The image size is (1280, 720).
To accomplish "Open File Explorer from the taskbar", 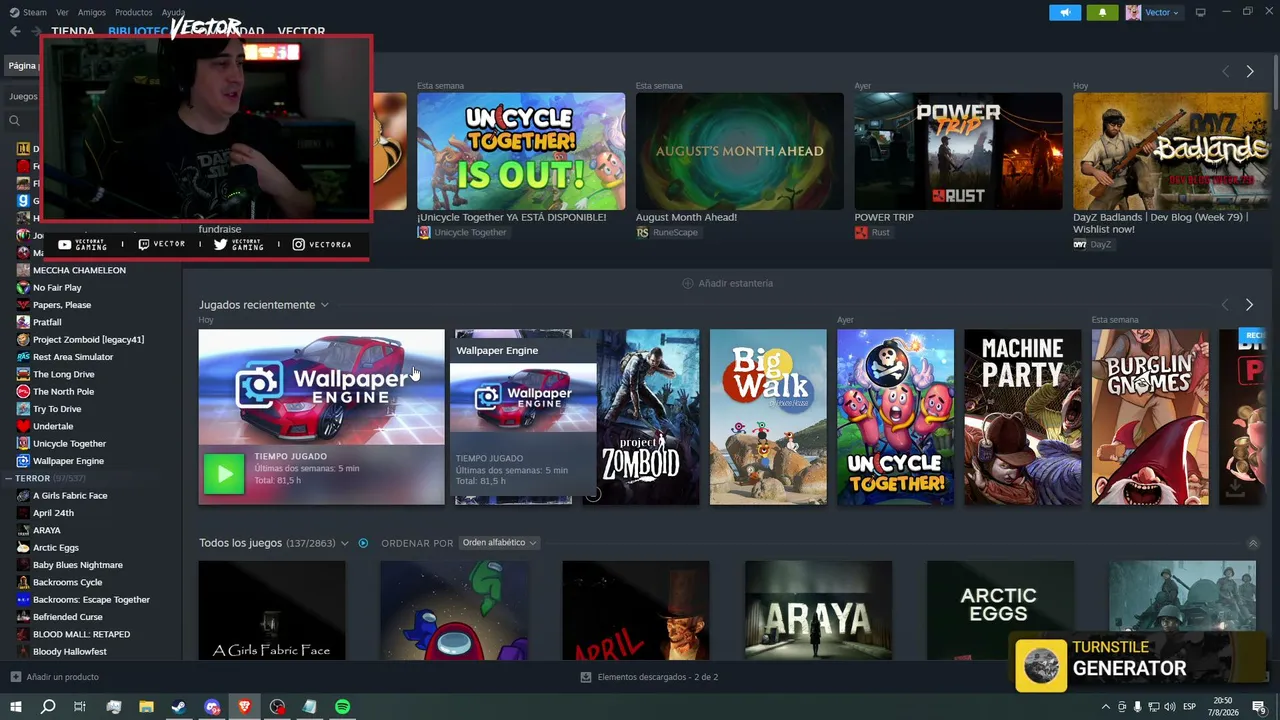I will click(146, 707).
